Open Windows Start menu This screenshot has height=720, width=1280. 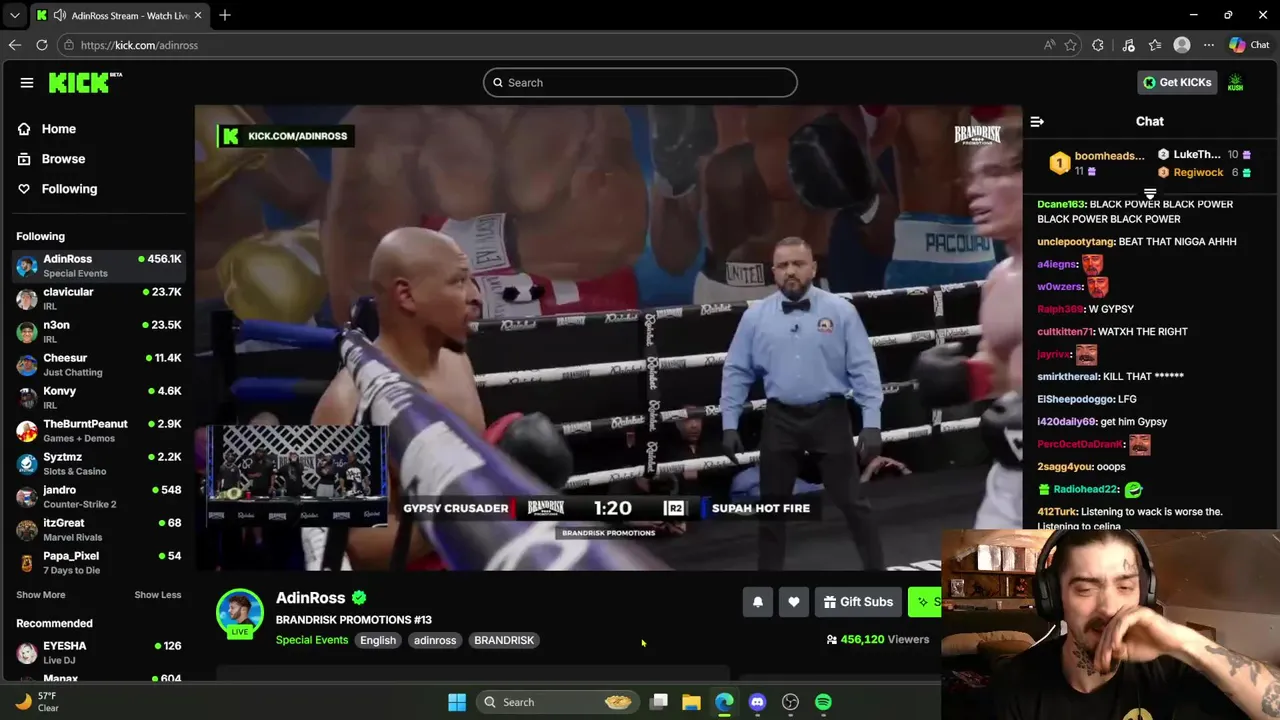[x=457, y=702]
